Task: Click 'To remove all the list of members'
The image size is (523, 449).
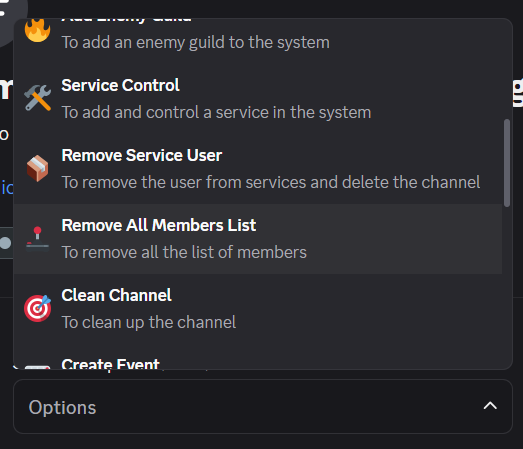Action: (x=184, y=253)
